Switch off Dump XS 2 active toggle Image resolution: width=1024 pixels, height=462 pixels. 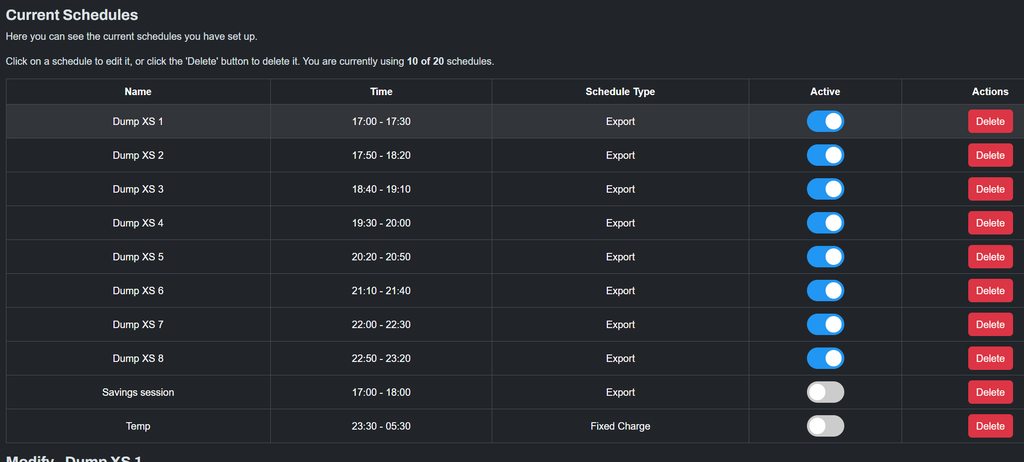click(x=825, y=156)
